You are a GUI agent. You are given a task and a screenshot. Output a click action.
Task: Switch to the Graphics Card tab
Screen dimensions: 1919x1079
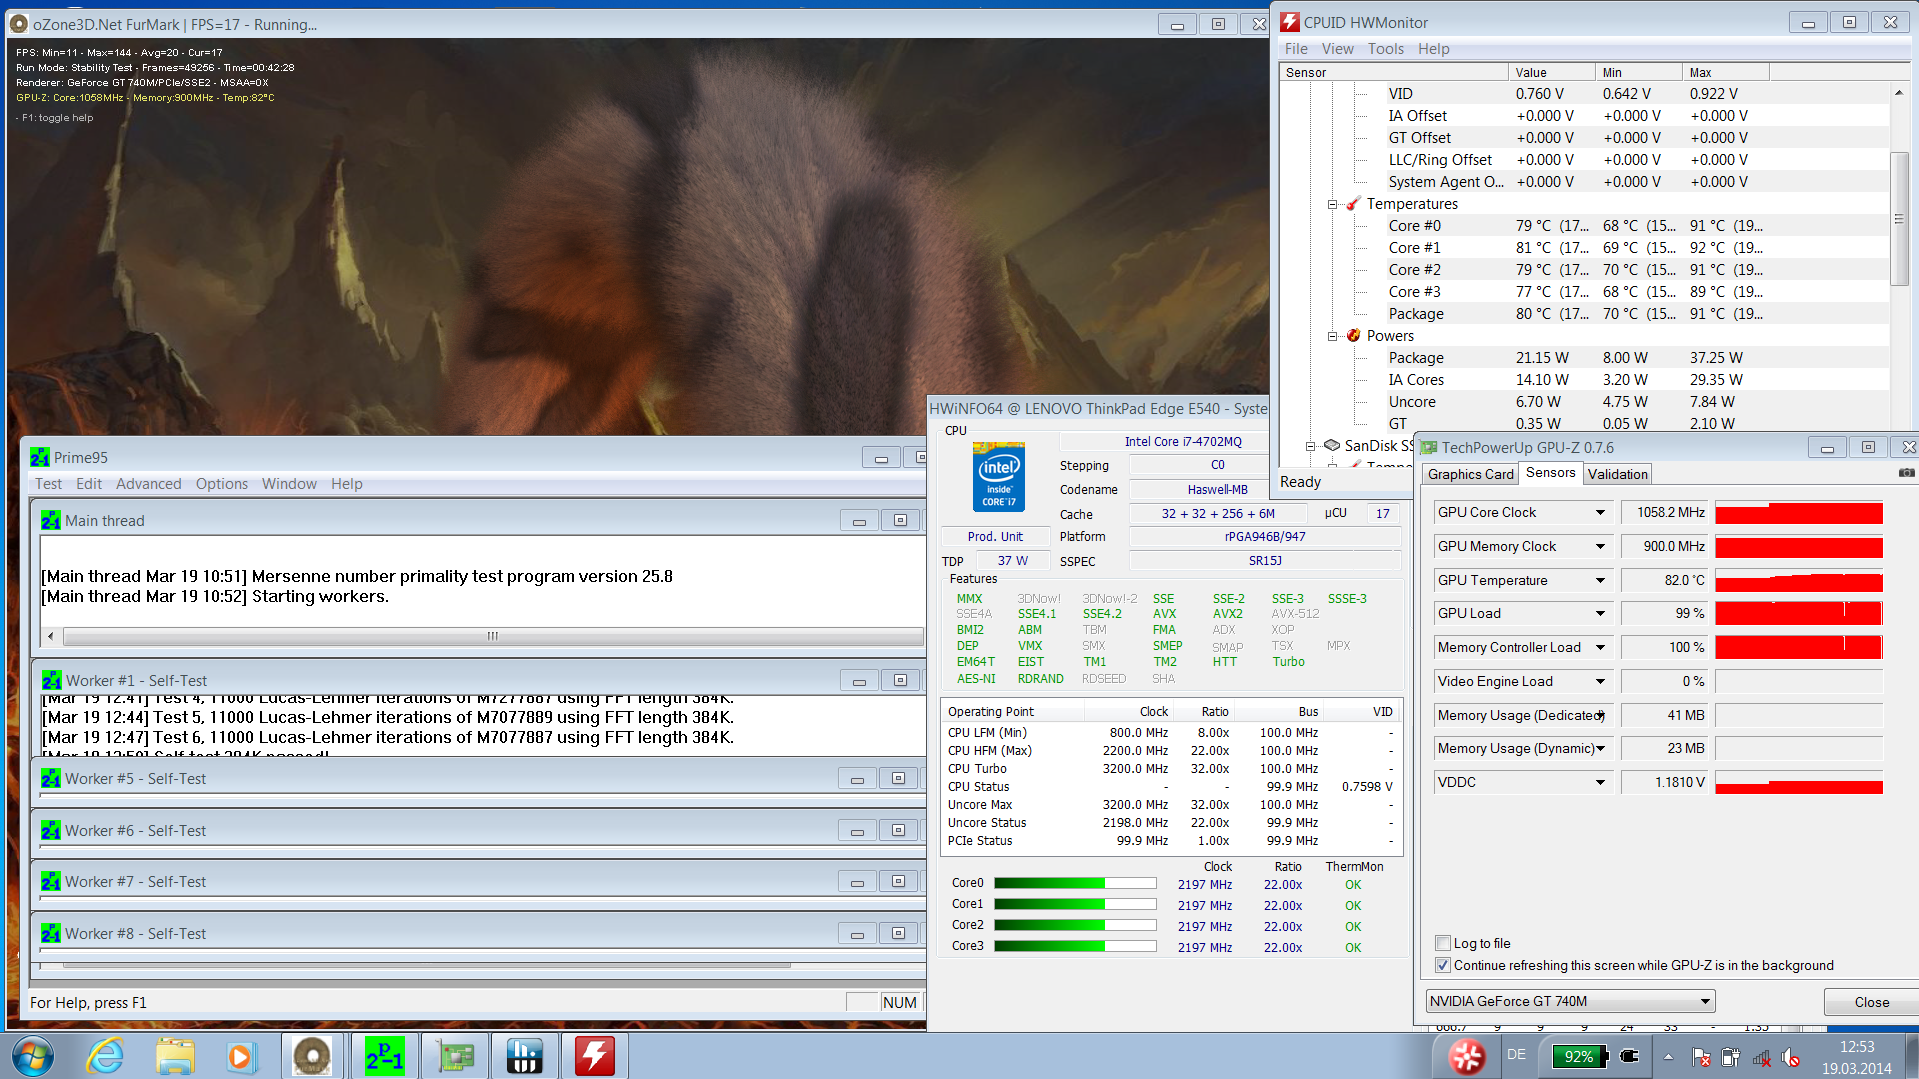pyautogui.click(x=1470, y=474)
